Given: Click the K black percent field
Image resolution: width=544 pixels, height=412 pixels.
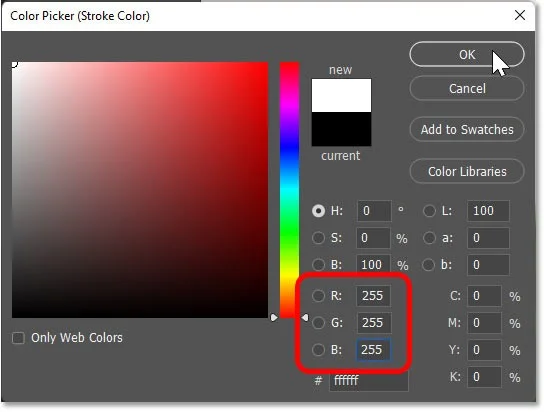Looking at the screenshot, I should pos(484,377).
